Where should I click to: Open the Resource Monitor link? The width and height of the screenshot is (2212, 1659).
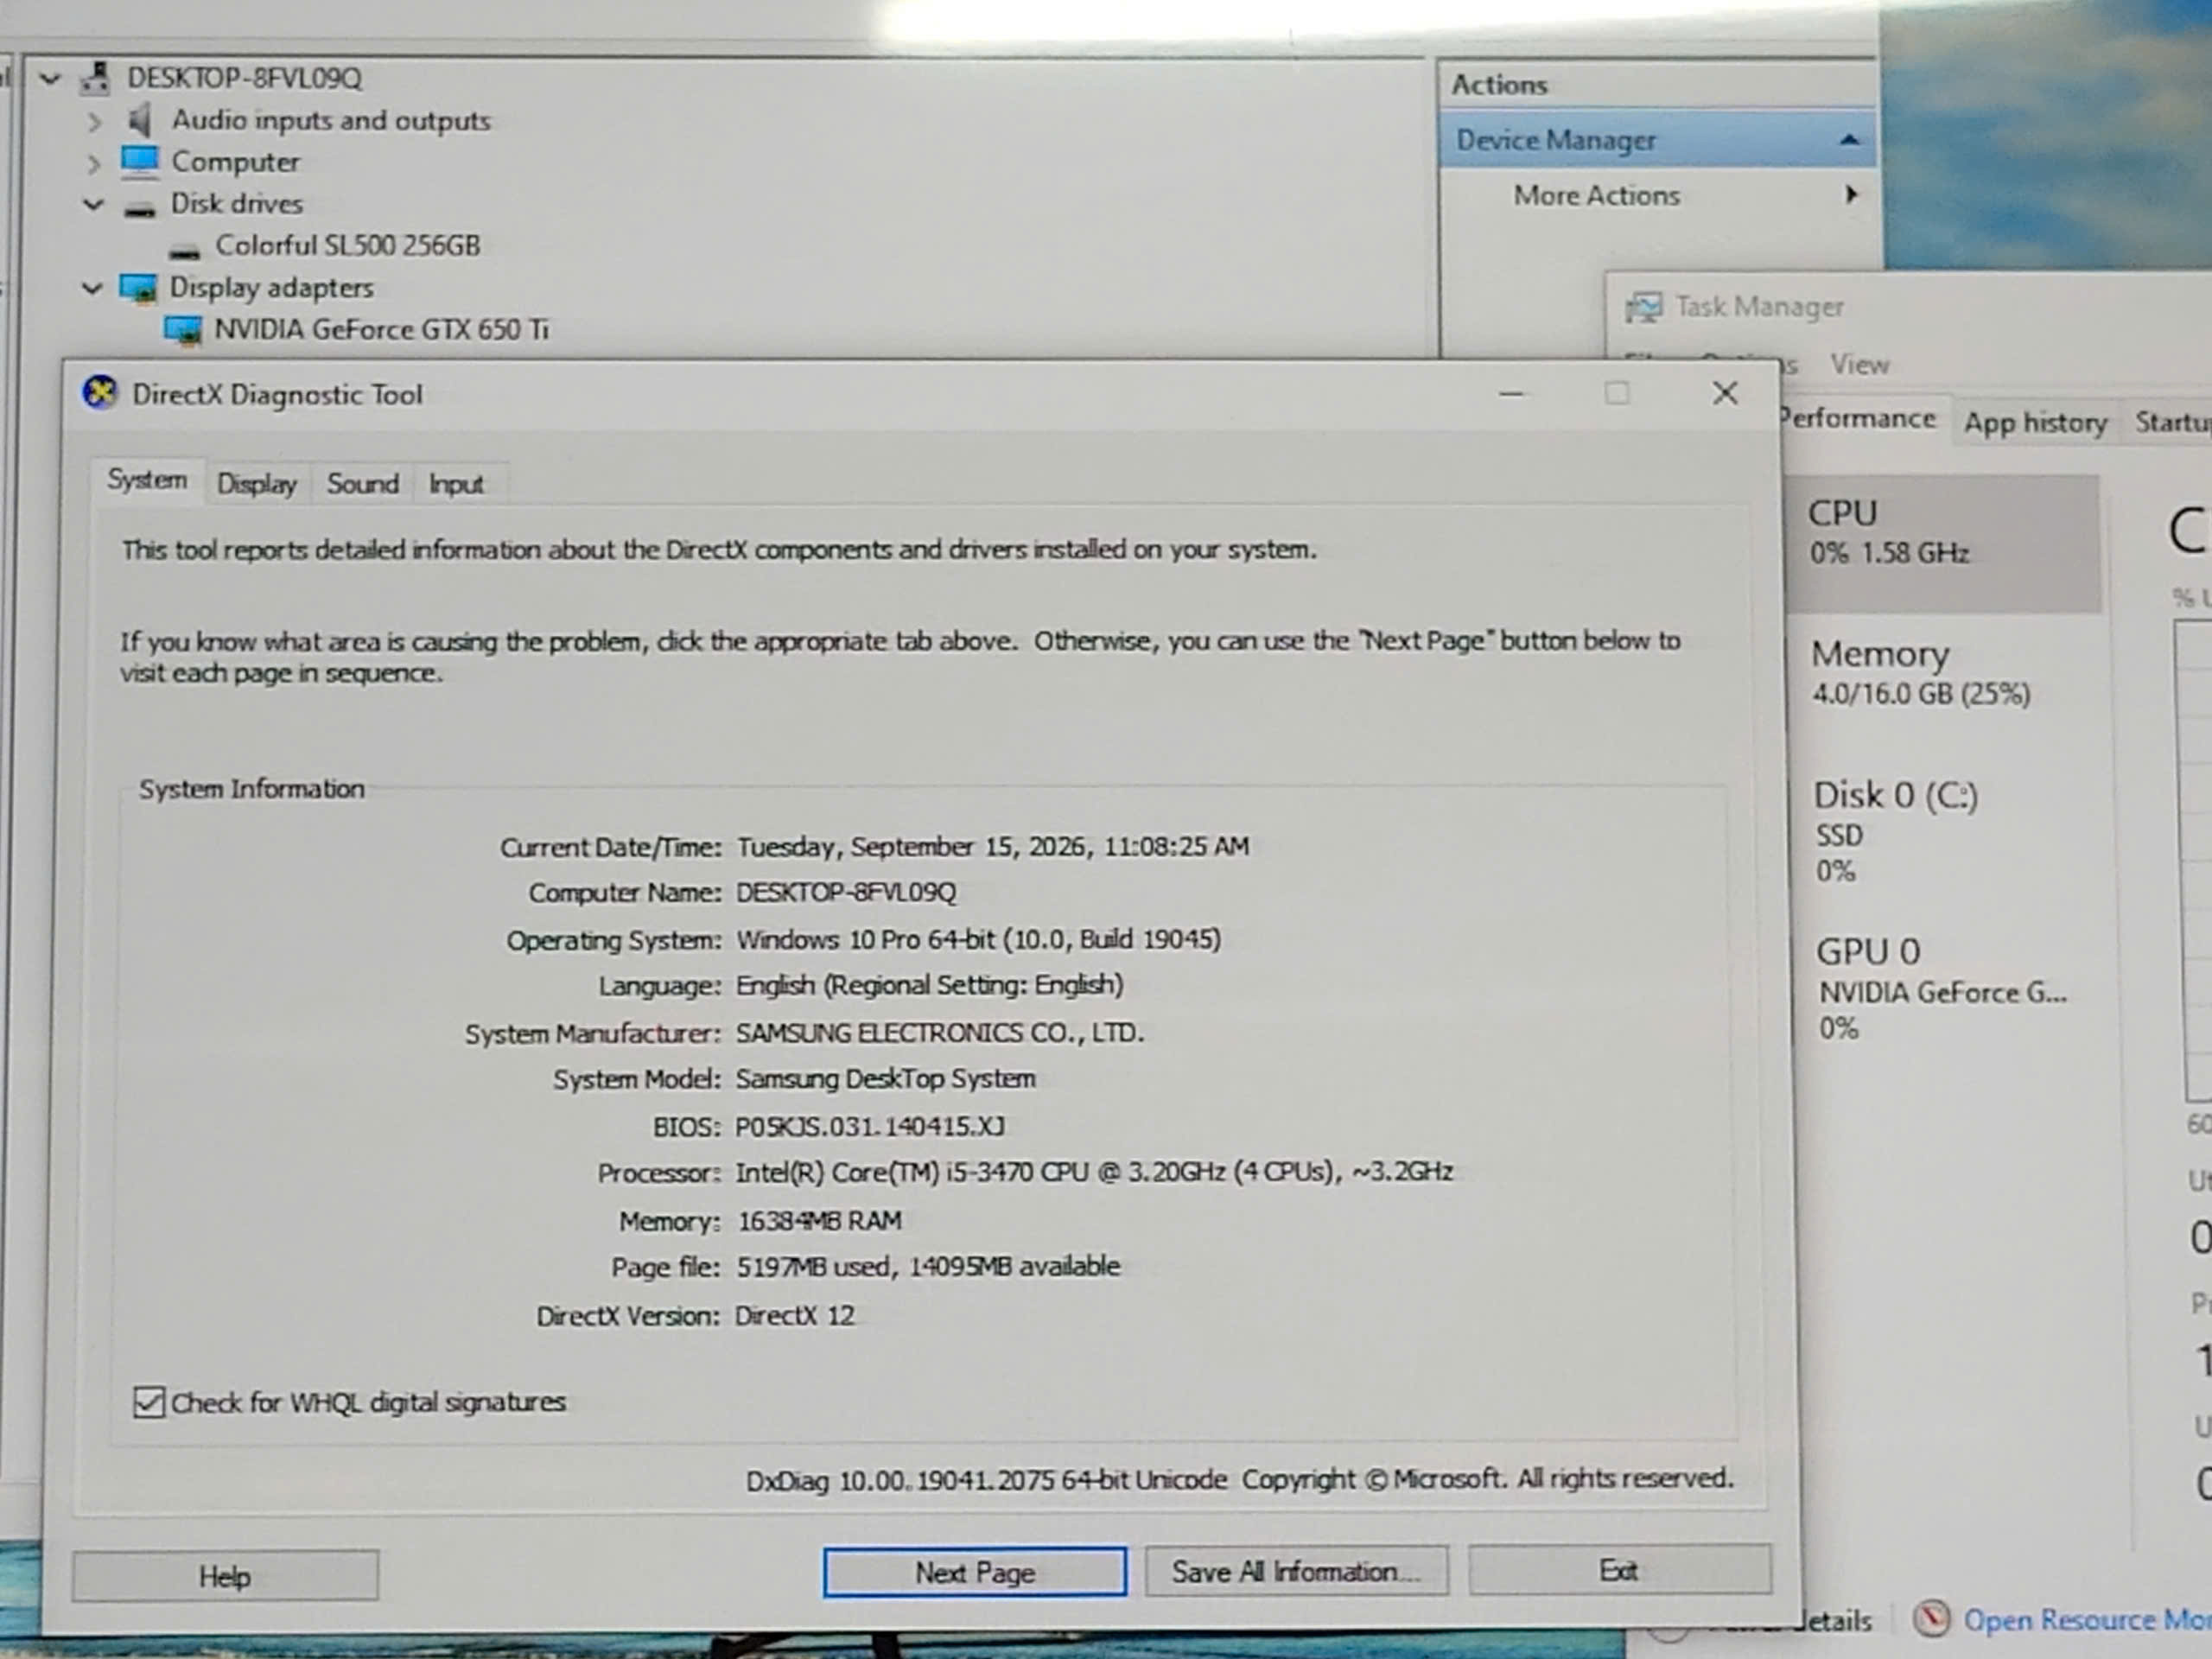point(2087,1619)
